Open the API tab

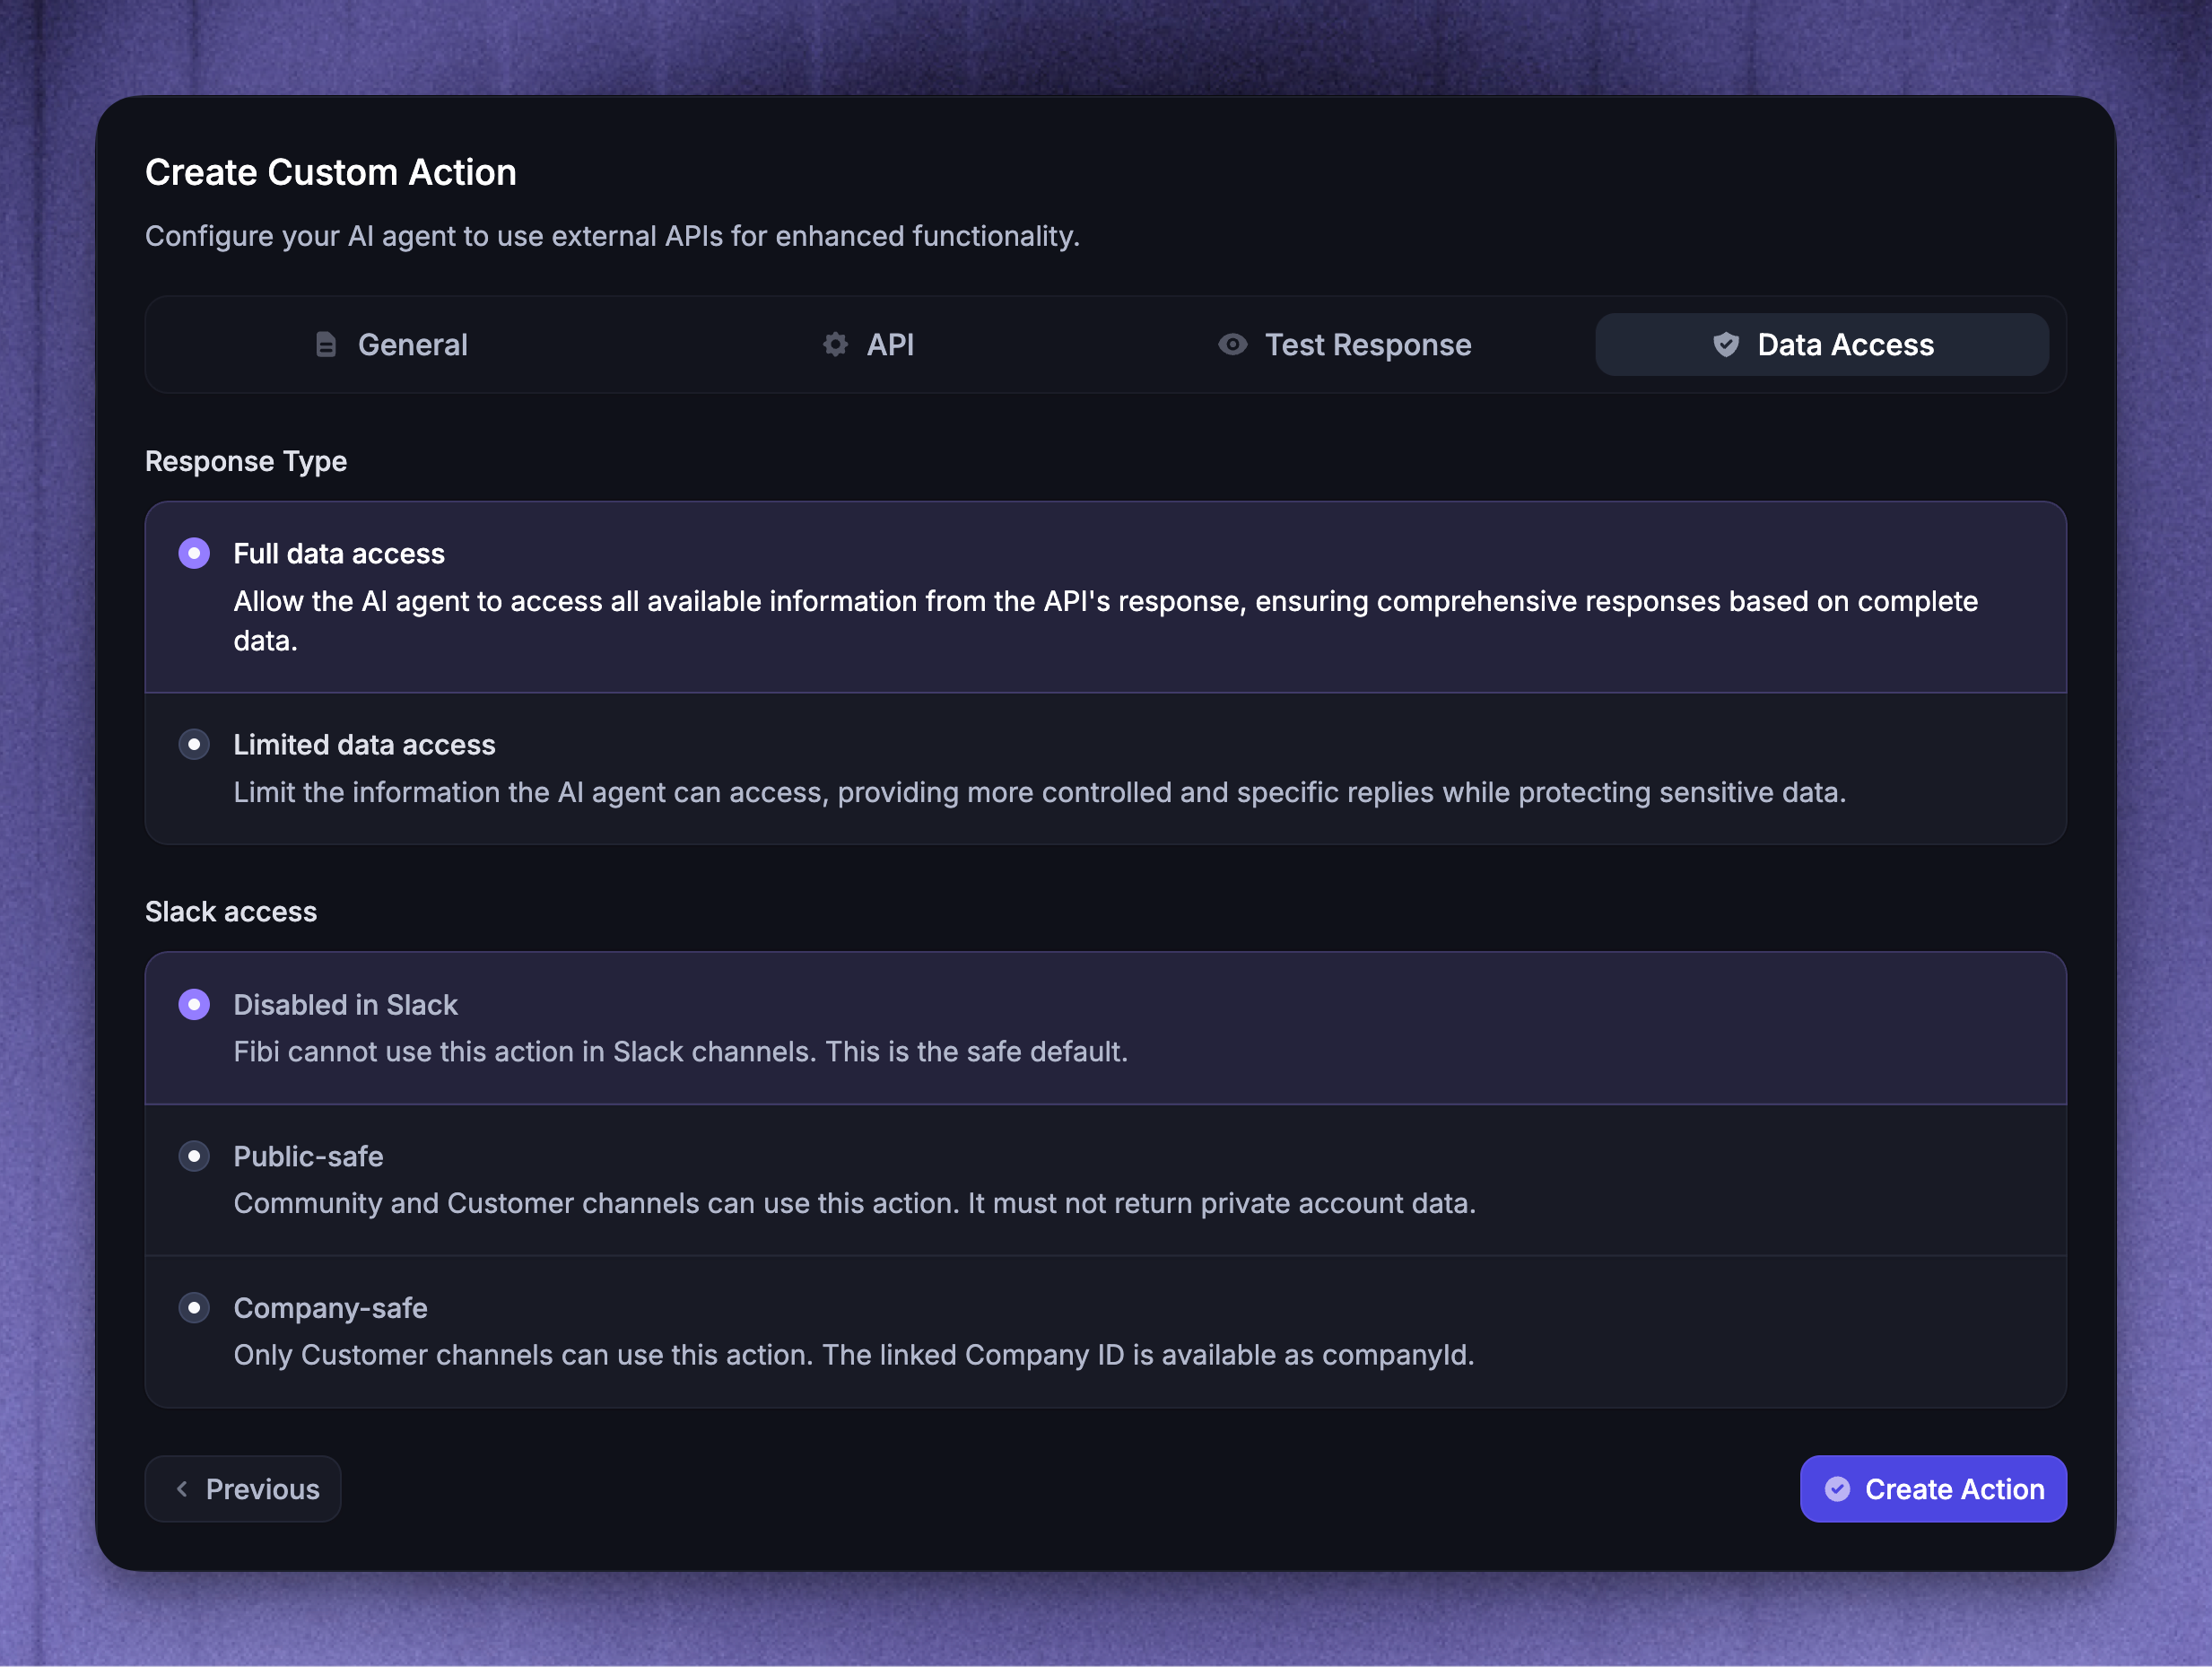pyautogui.click(x=868, y=345)
